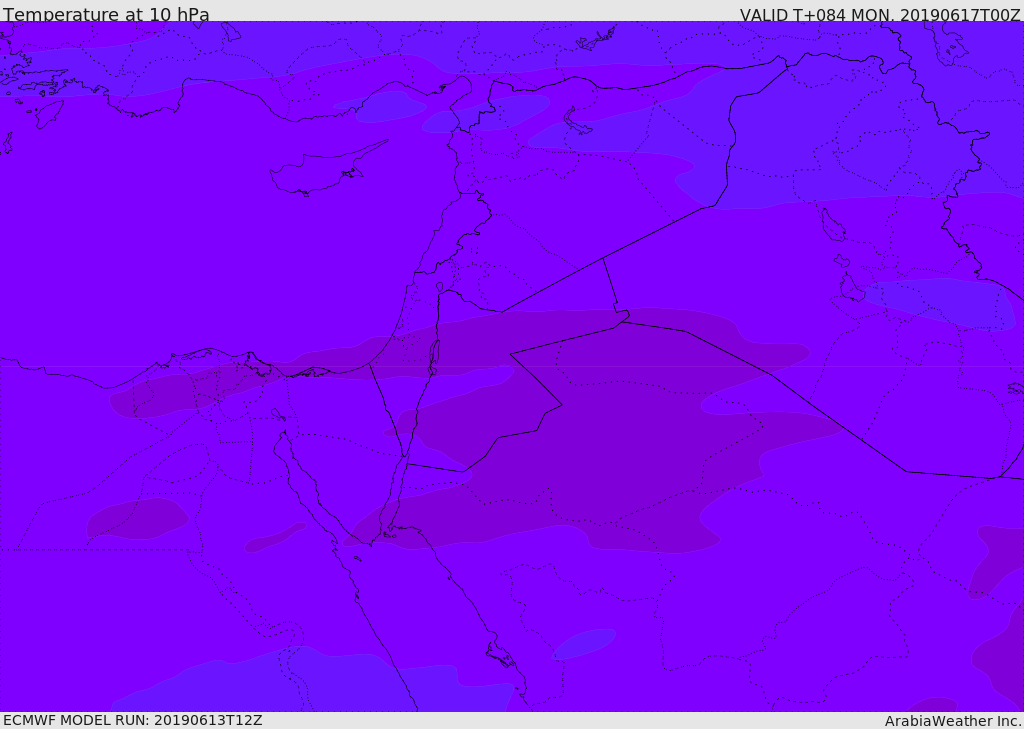Image resolution: width=1024 pixels, height=729 pixels.
Task: Click the "VALID T+084 MON. 20190617T00Z" label
Action: click(880, 14)
